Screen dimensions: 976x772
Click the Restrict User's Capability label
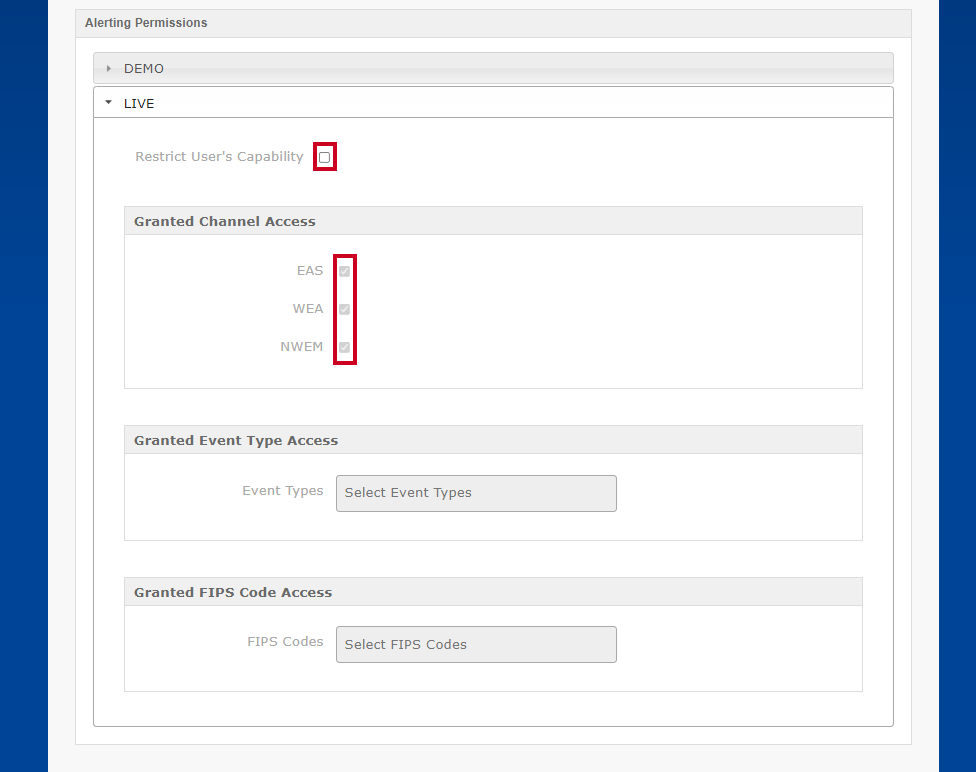point(219,157)
